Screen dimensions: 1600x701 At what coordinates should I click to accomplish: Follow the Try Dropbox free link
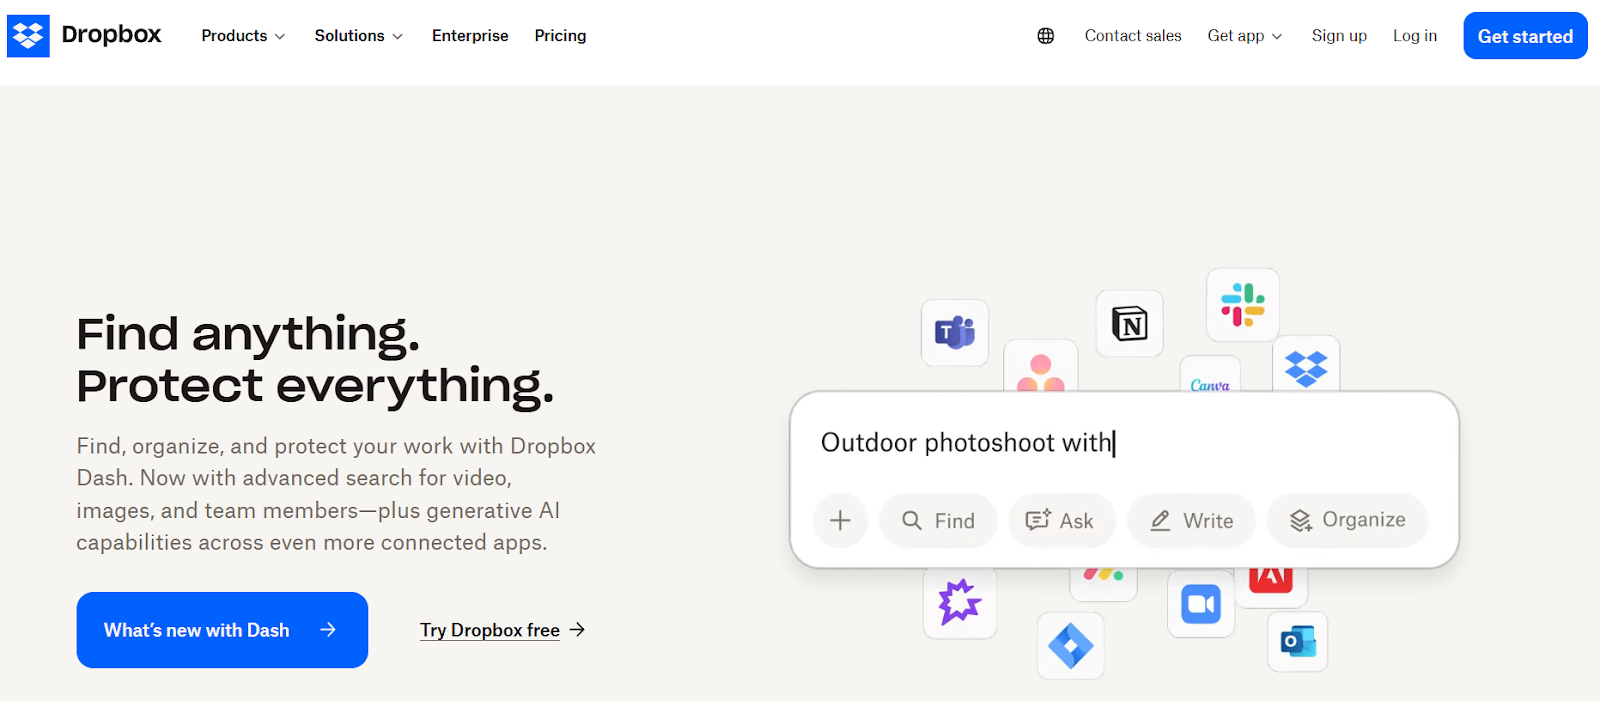point(502,630)
